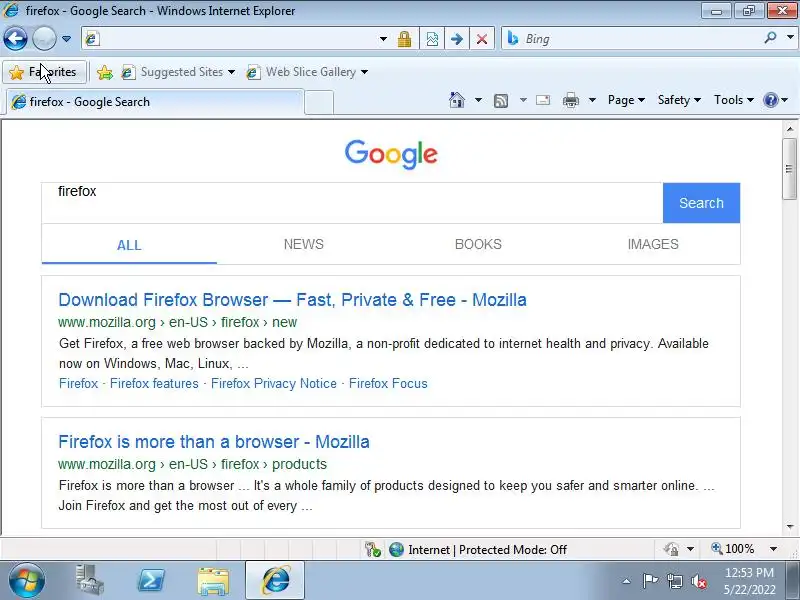Screen dimensions: 800x600
Task: Click the Go arrow in address bar
Action: pyautogui.click(x=457, y=39)
